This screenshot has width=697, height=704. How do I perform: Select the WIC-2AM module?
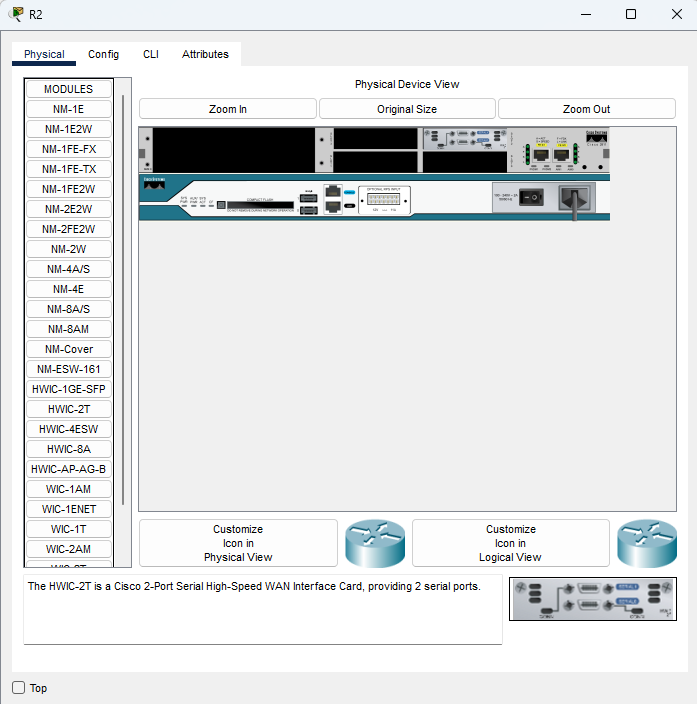[x=69, y=549]
